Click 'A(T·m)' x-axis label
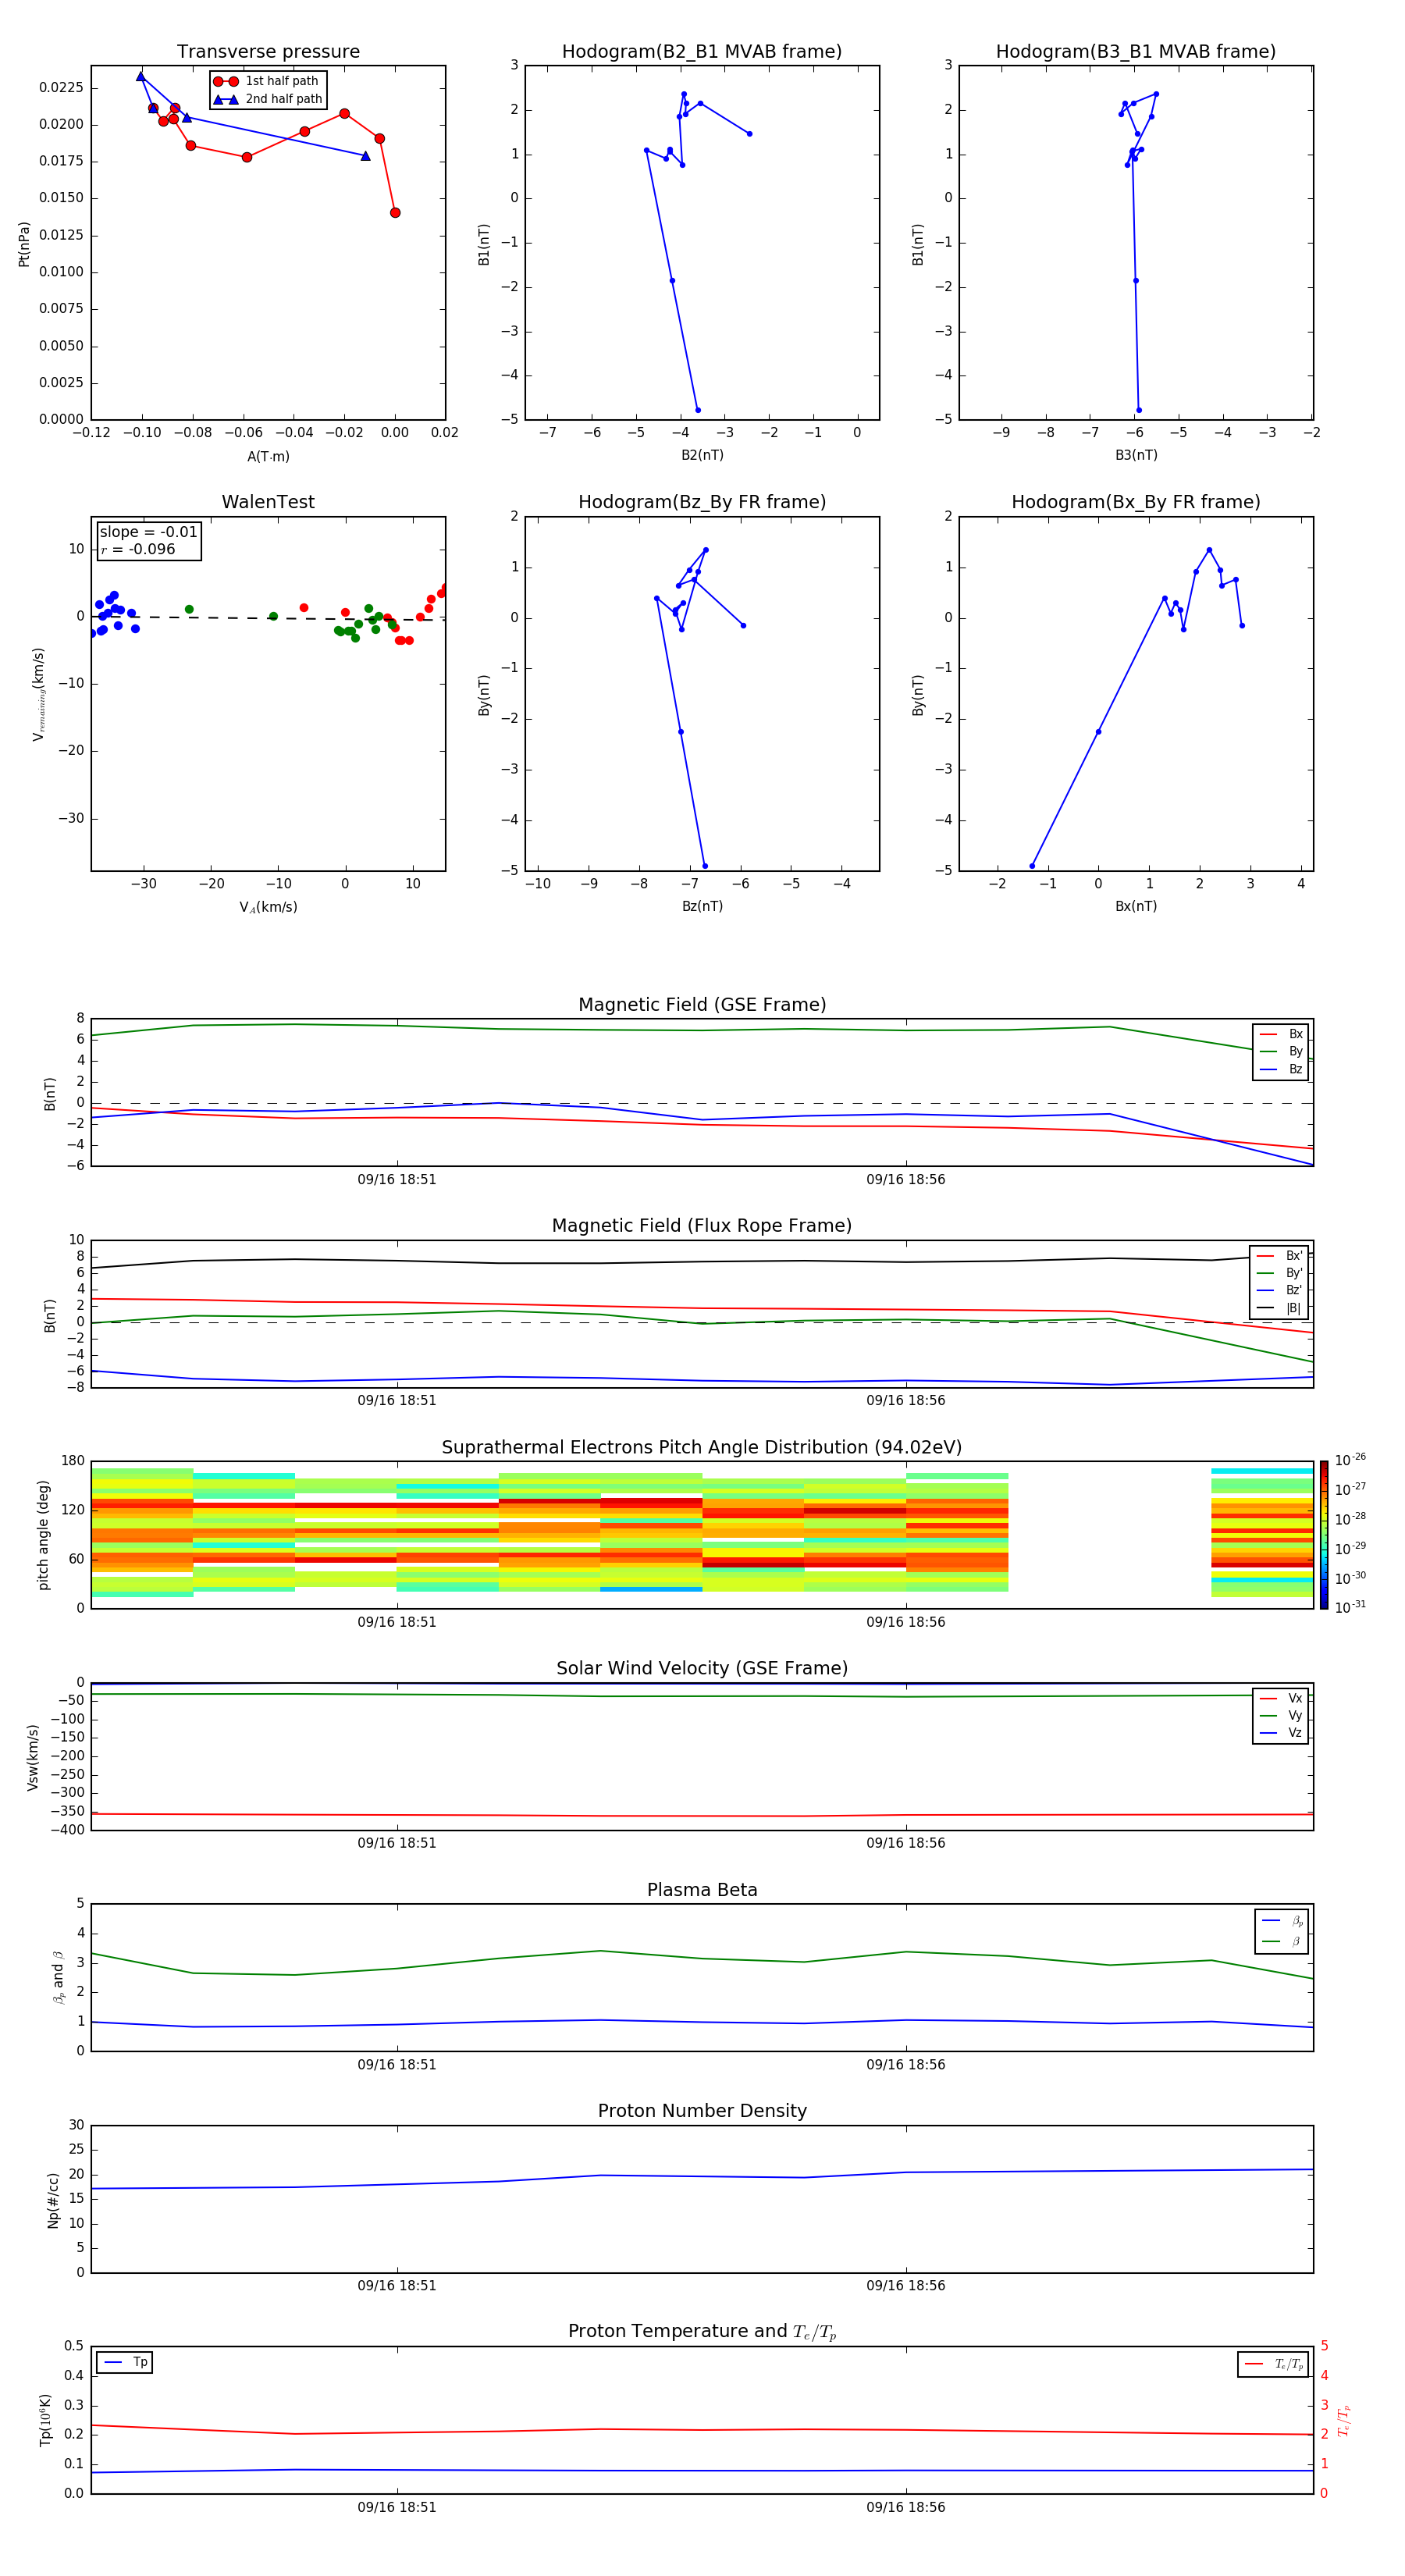This screenshot has height=2576, width=1405. point(268,457)
